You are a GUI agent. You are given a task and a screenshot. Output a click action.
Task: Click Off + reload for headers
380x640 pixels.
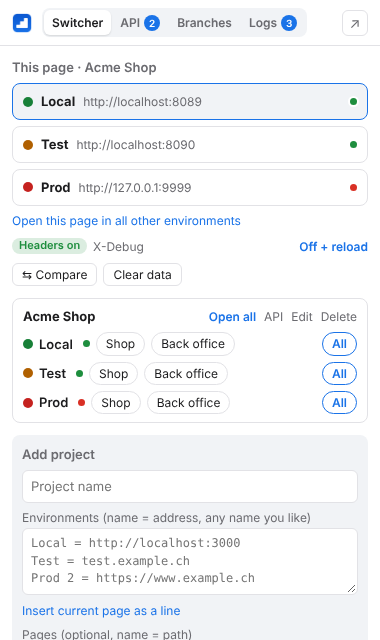333,247
